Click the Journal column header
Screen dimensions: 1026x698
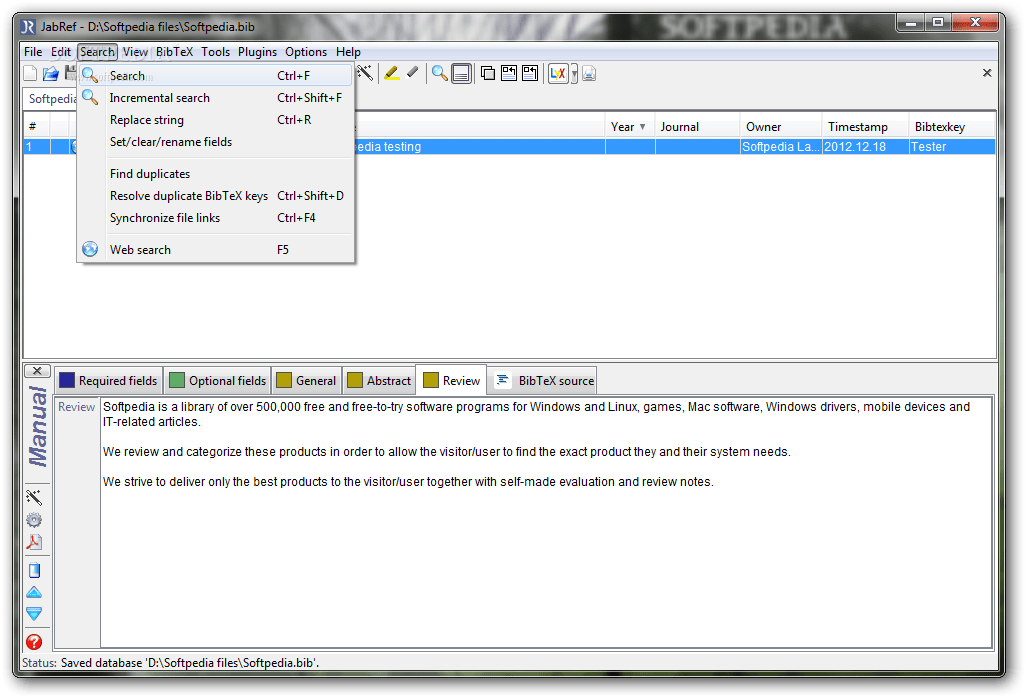pyautogui.click(x=697, y=127)
